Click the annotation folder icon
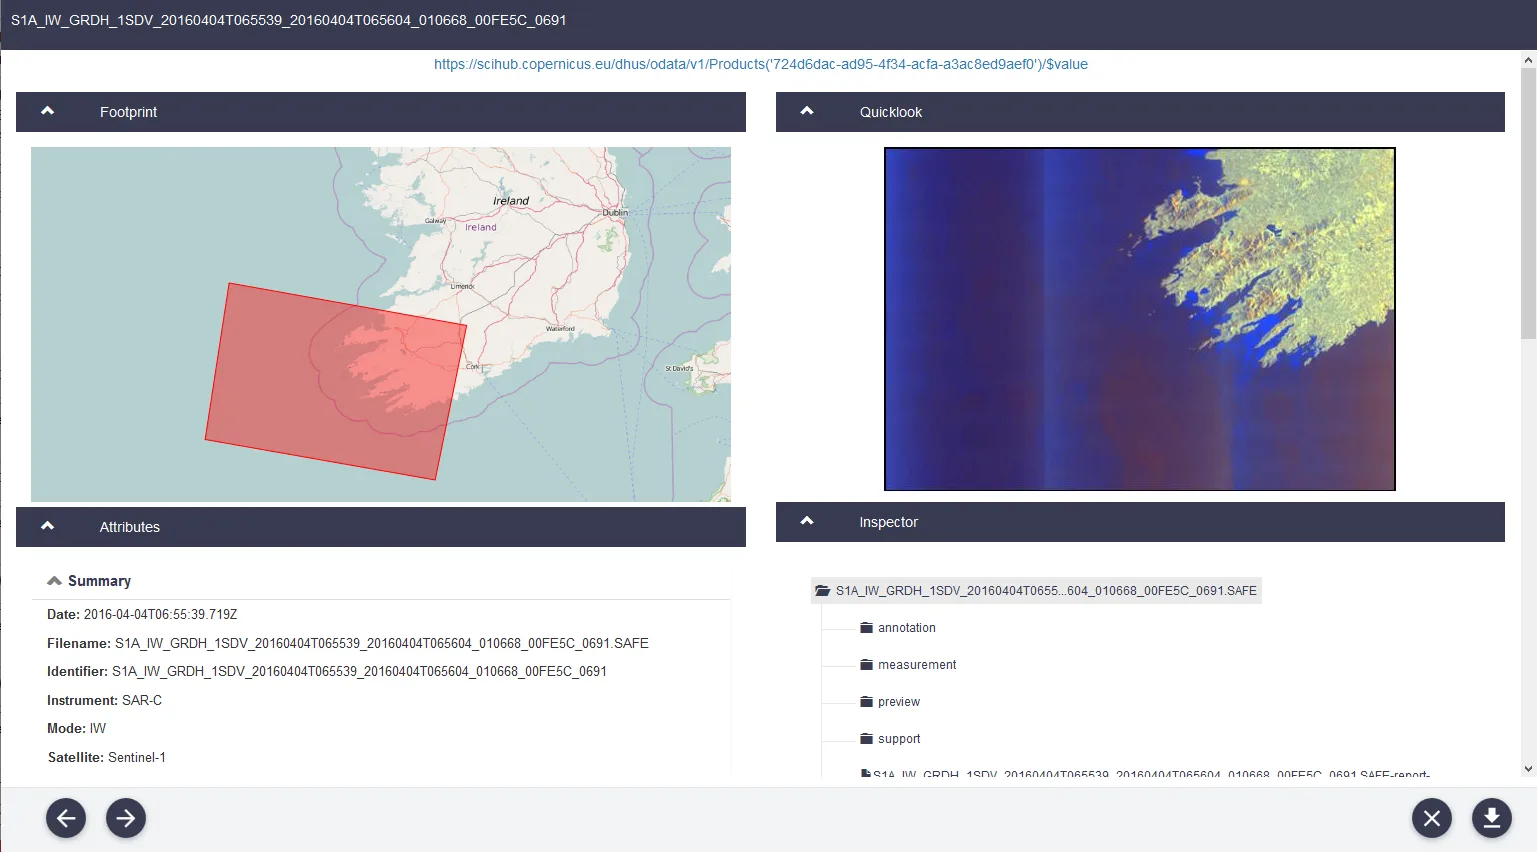1537x852 pixels. [x=867, y=628]
